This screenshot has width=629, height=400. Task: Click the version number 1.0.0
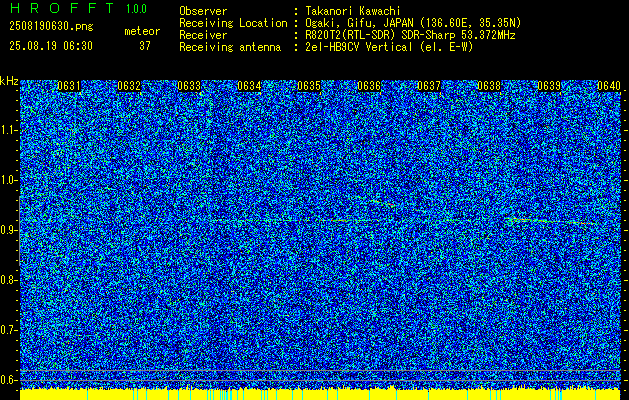(136, 9)
